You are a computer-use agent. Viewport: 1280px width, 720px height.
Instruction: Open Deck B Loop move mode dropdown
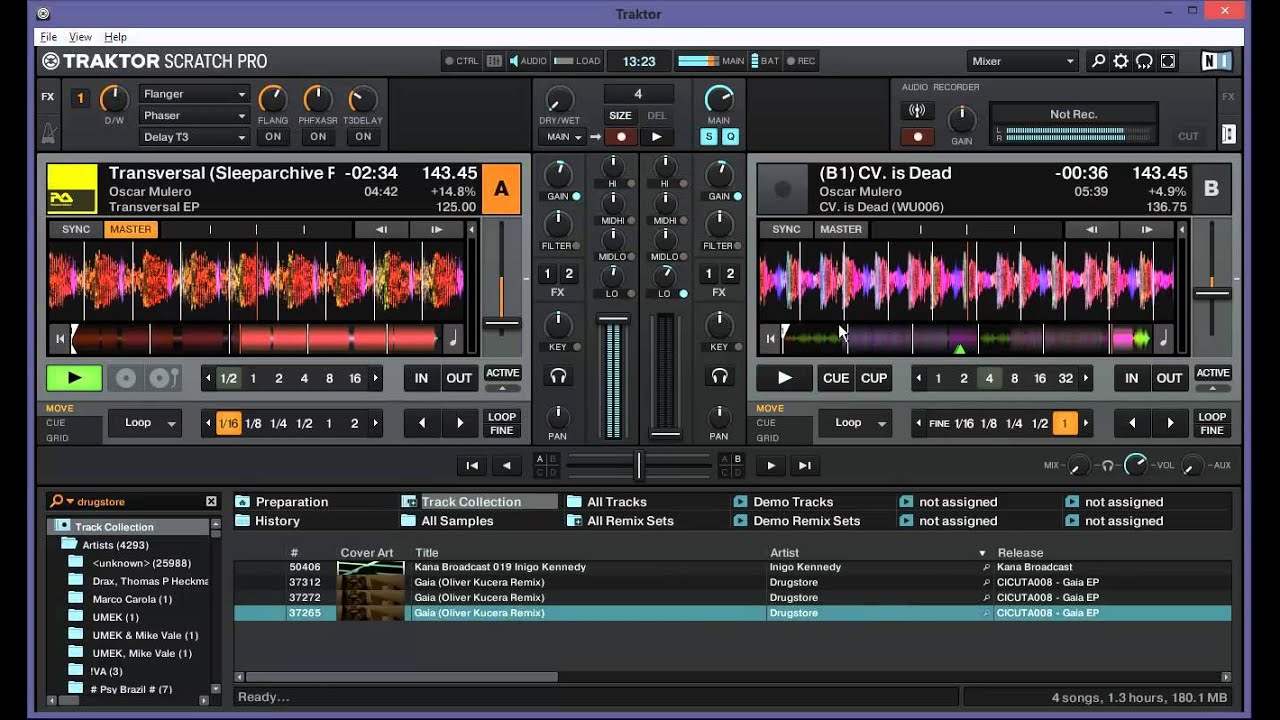pos(855,423)
